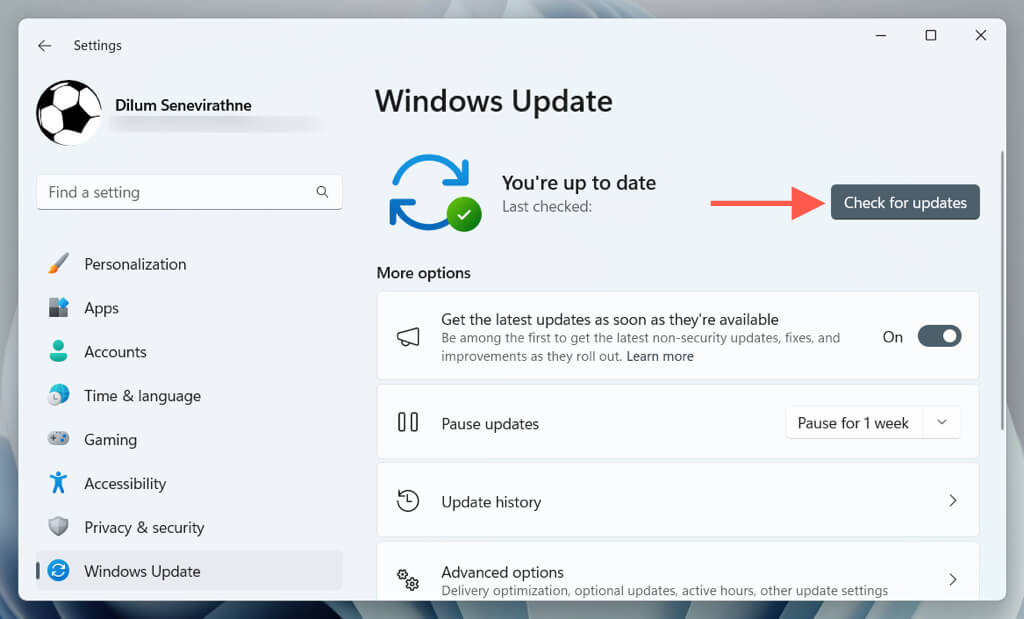Open Advanced options

677,571
